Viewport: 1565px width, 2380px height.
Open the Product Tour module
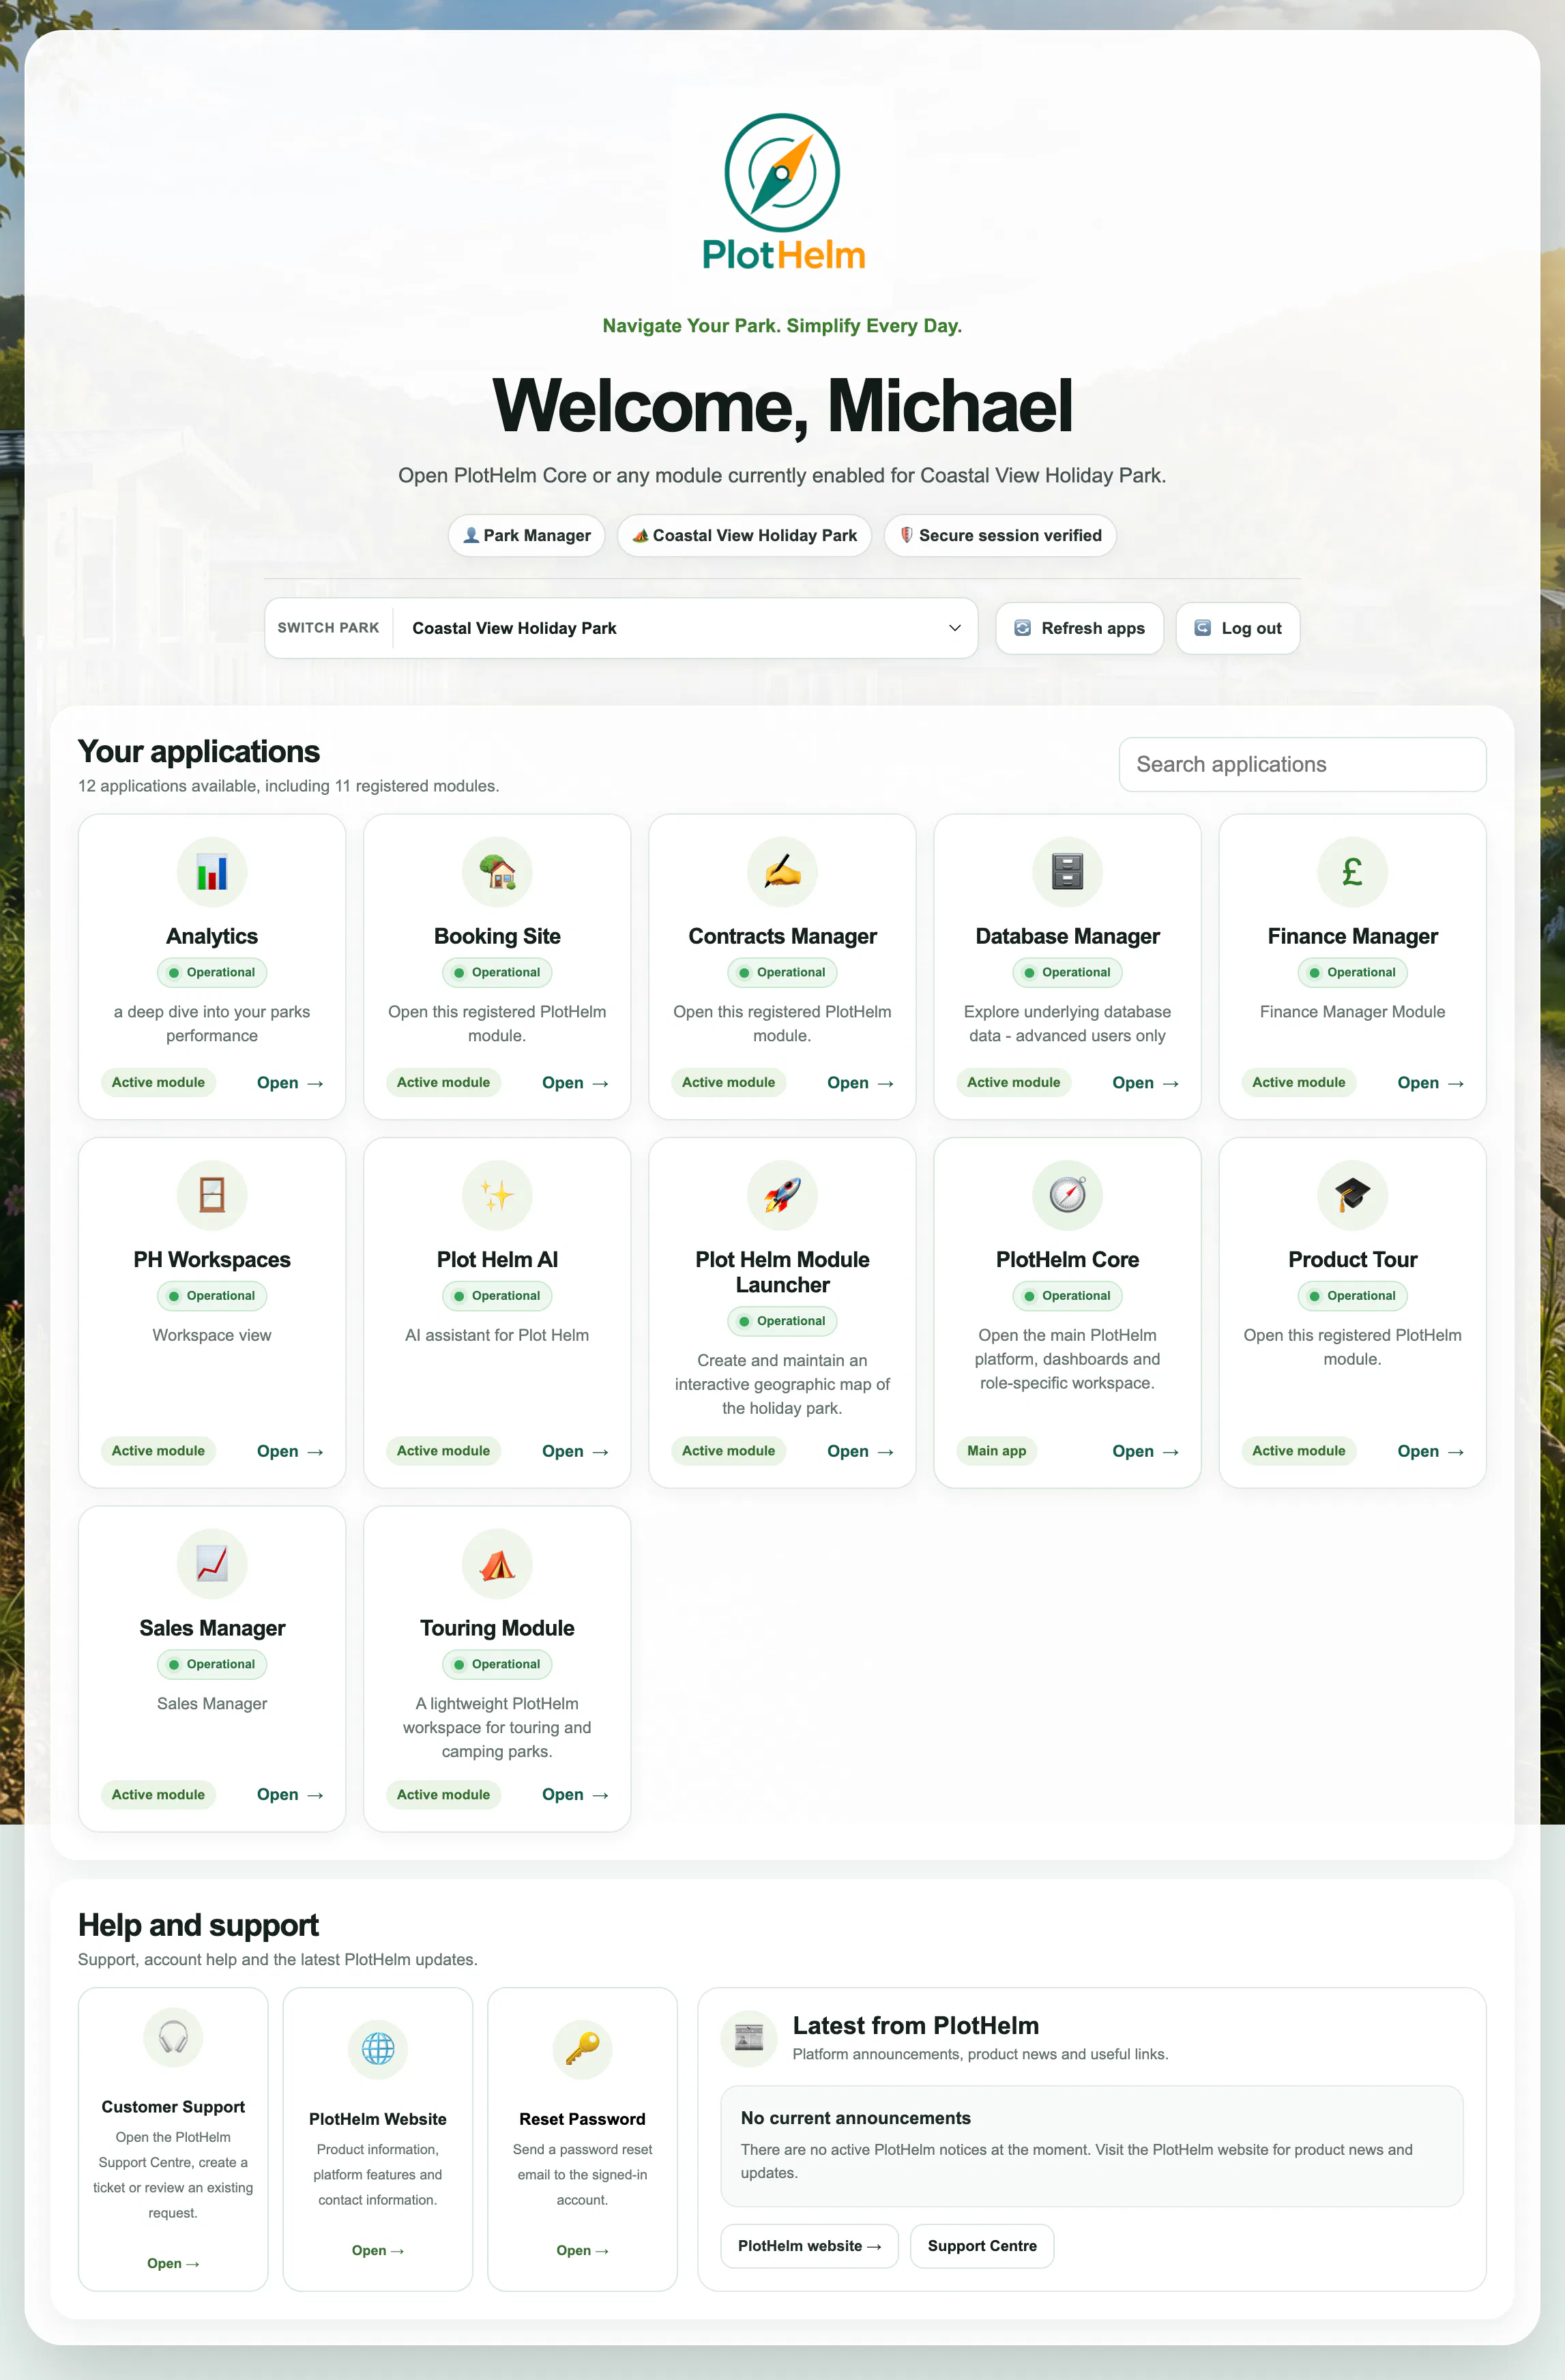pos(1430,1451)
